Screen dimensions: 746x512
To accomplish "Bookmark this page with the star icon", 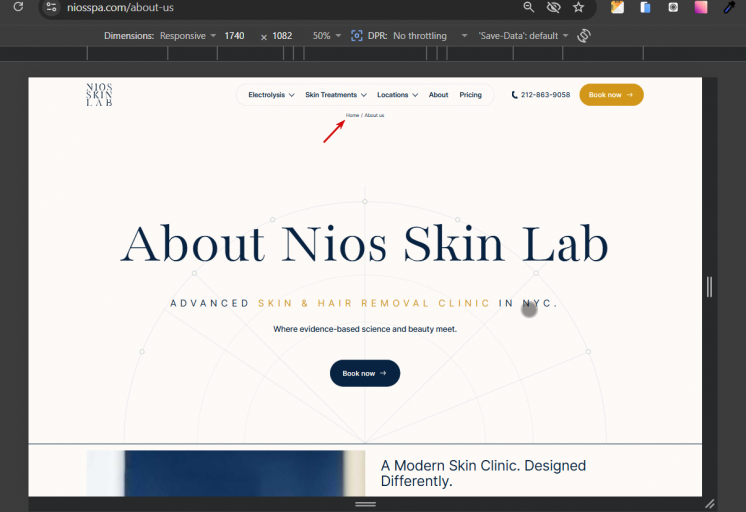I will coord(578,7).
